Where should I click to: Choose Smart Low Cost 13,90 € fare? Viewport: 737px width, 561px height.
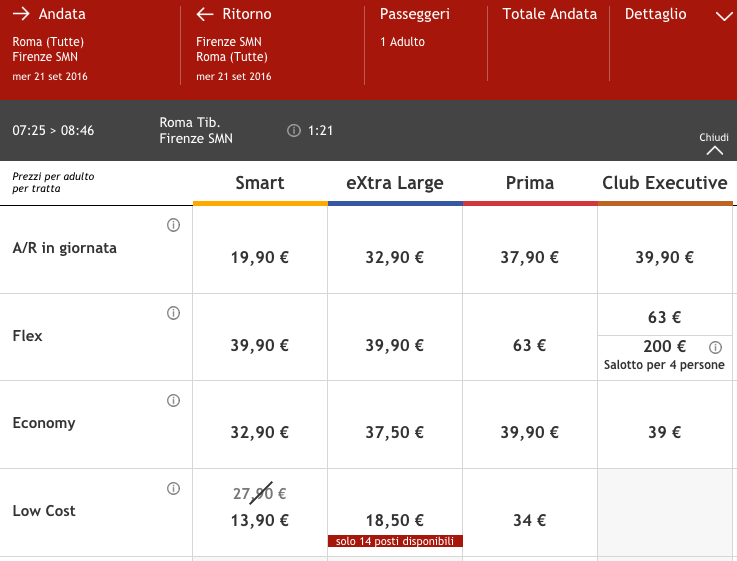[260, 520]
